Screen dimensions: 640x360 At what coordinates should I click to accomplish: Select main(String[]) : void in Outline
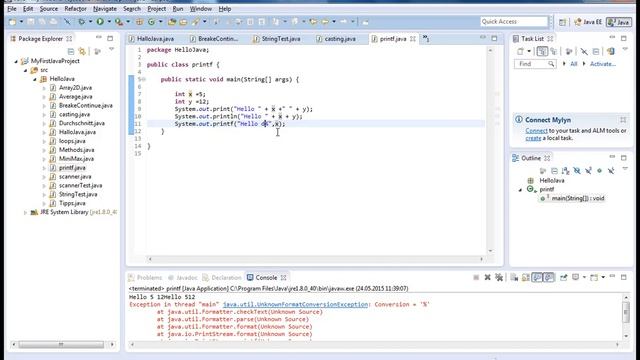coord(578,198)
